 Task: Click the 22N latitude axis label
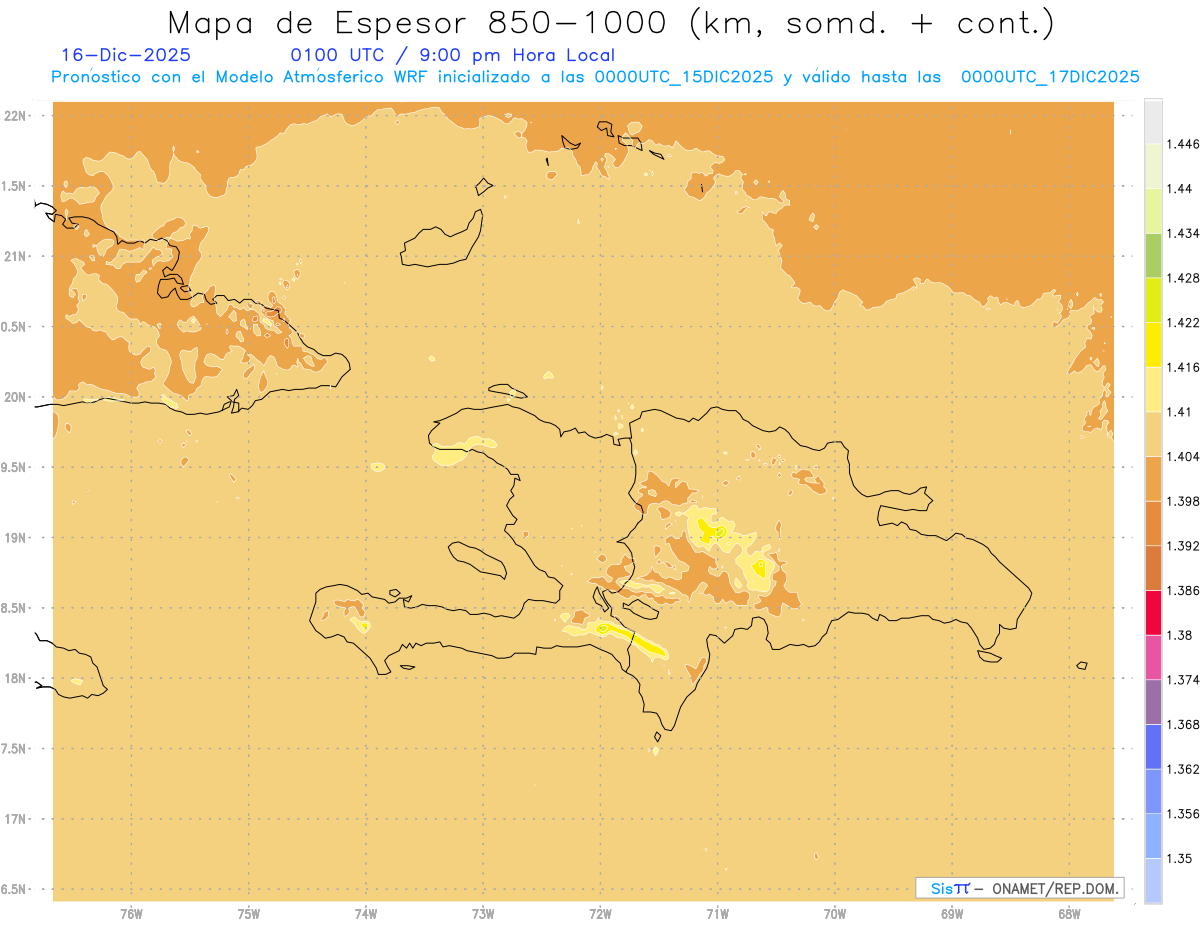coord(17,116)
